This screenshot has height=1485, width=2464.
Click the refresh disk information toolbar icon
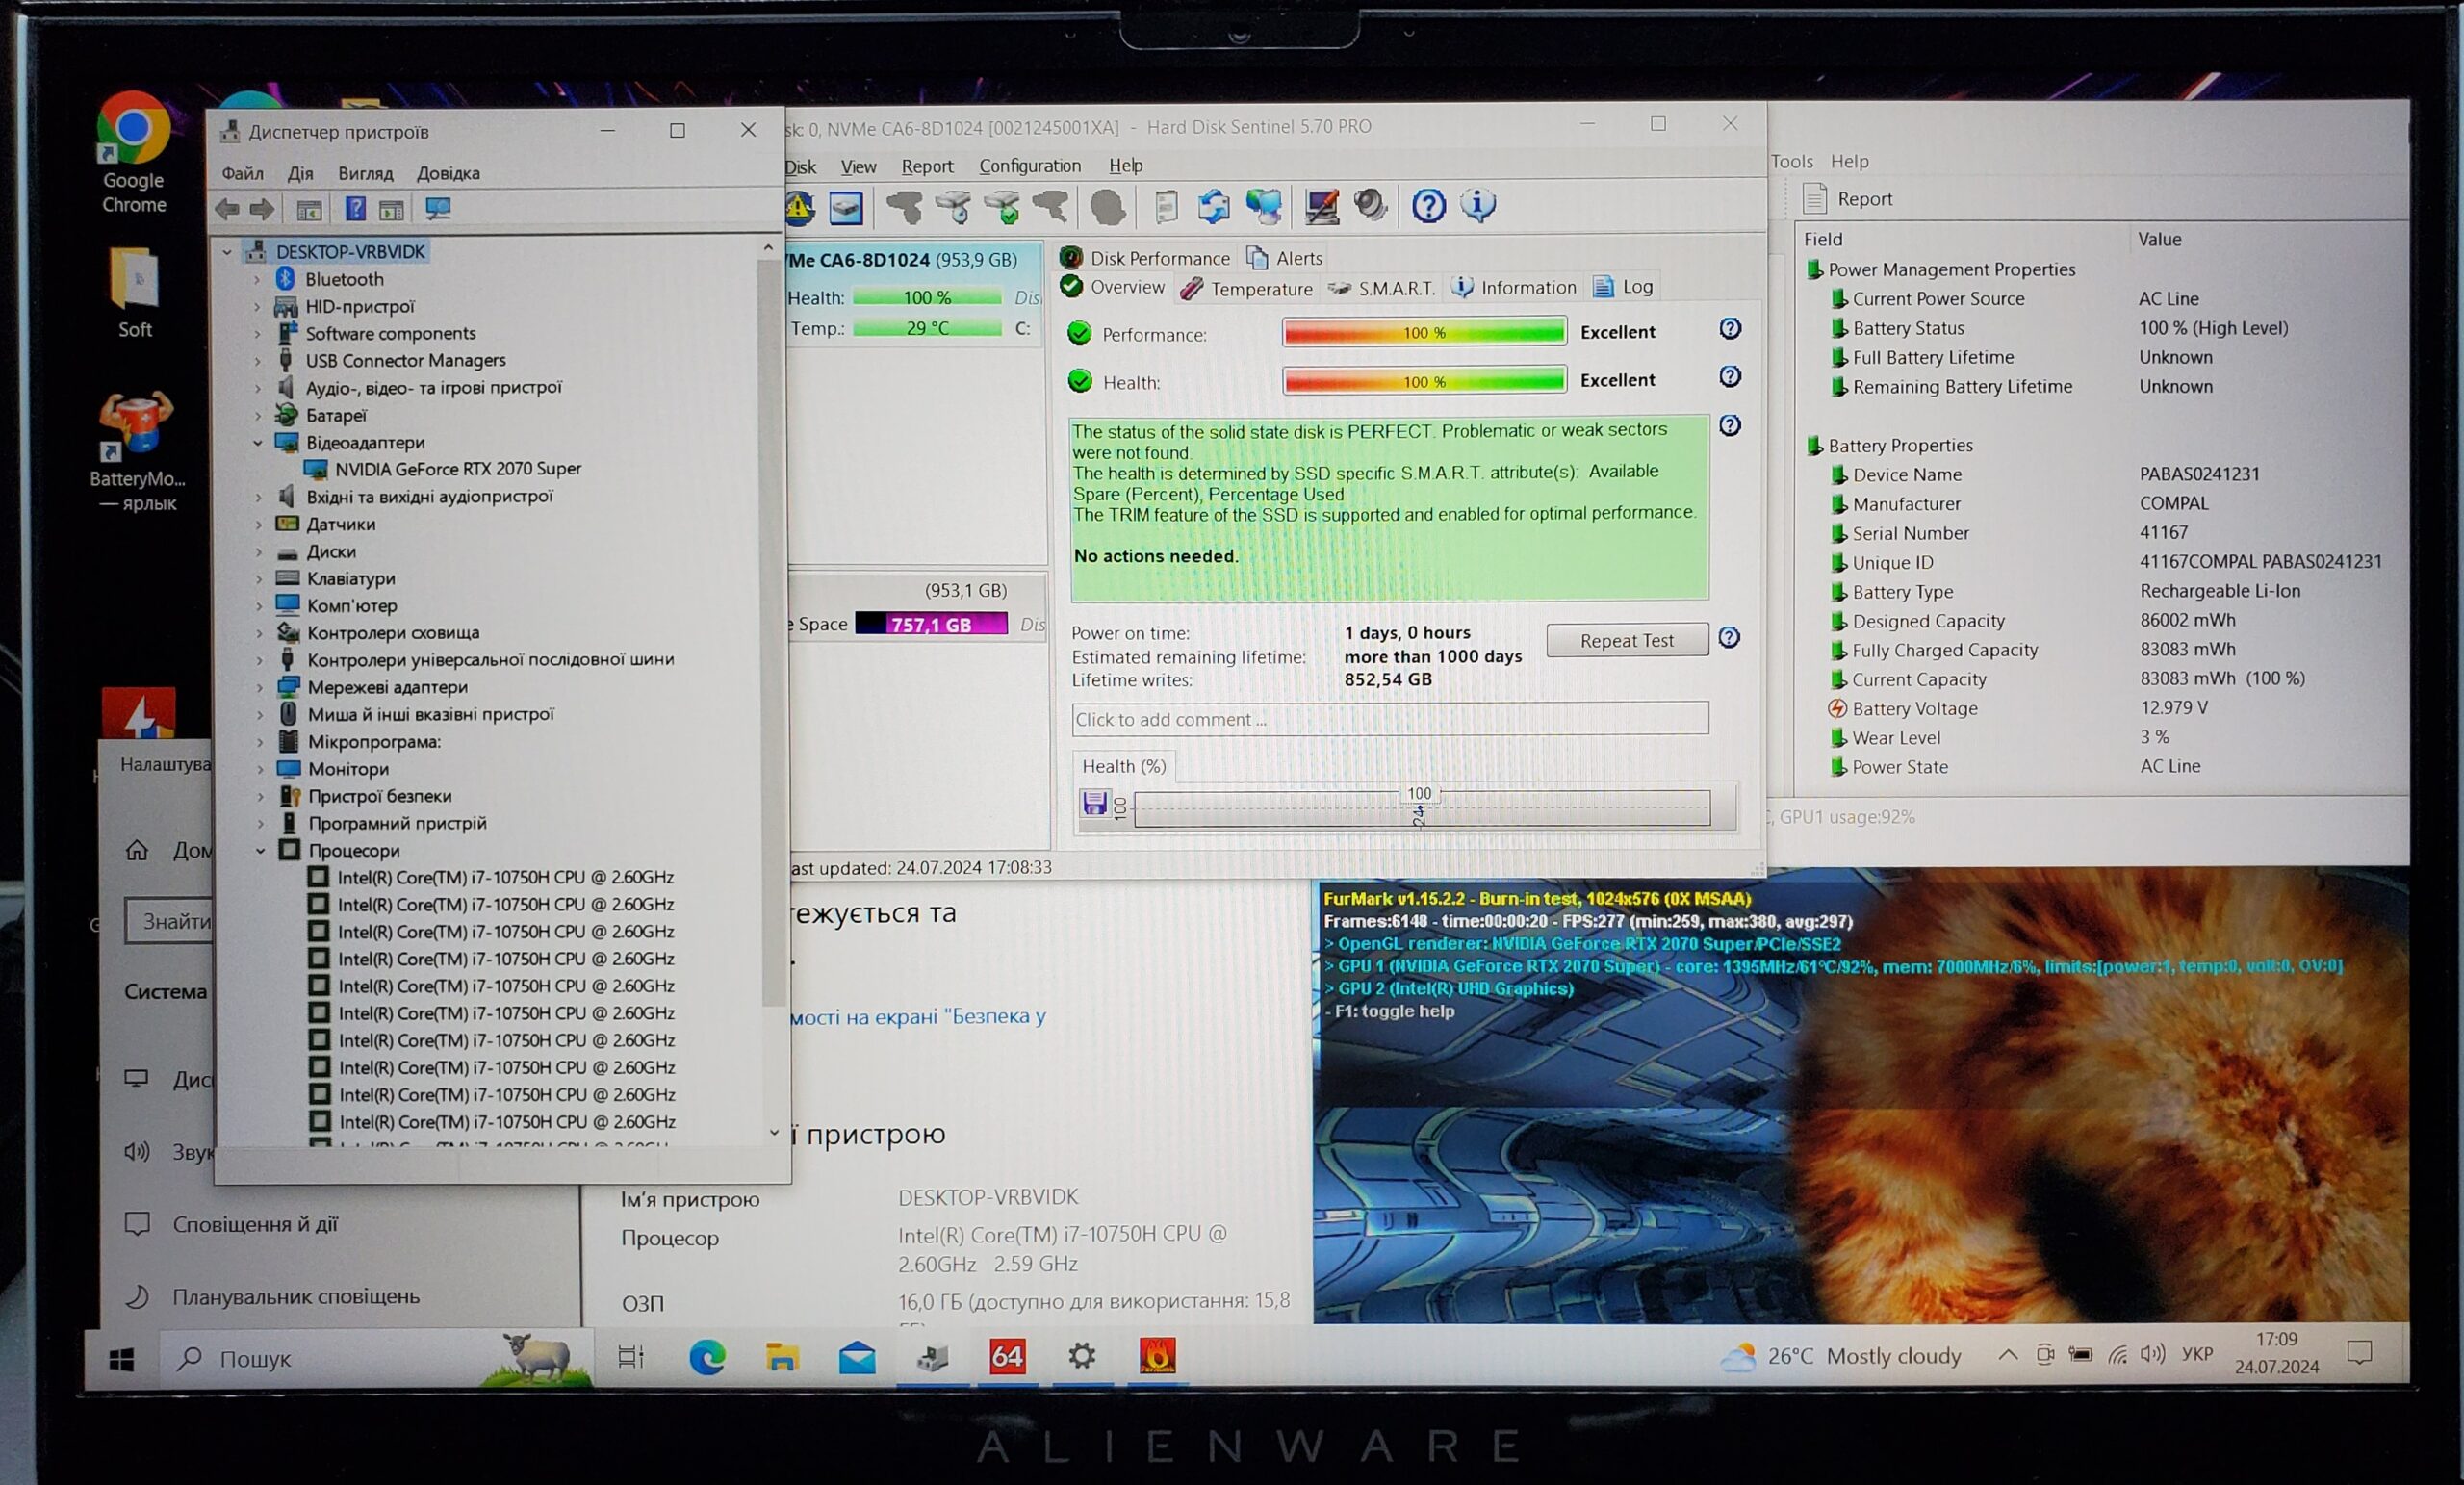(1213, 207)
